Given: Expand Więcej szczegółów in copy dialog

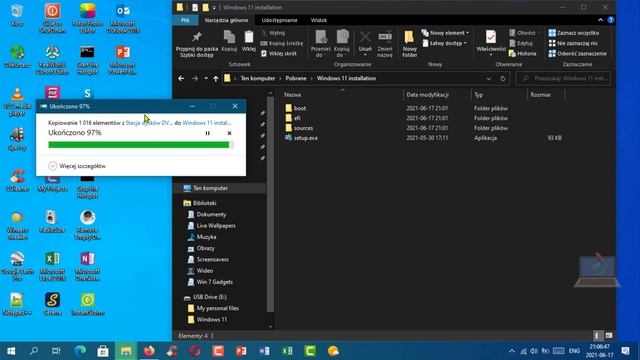Looking at the screenshot, I should (77, 166).
